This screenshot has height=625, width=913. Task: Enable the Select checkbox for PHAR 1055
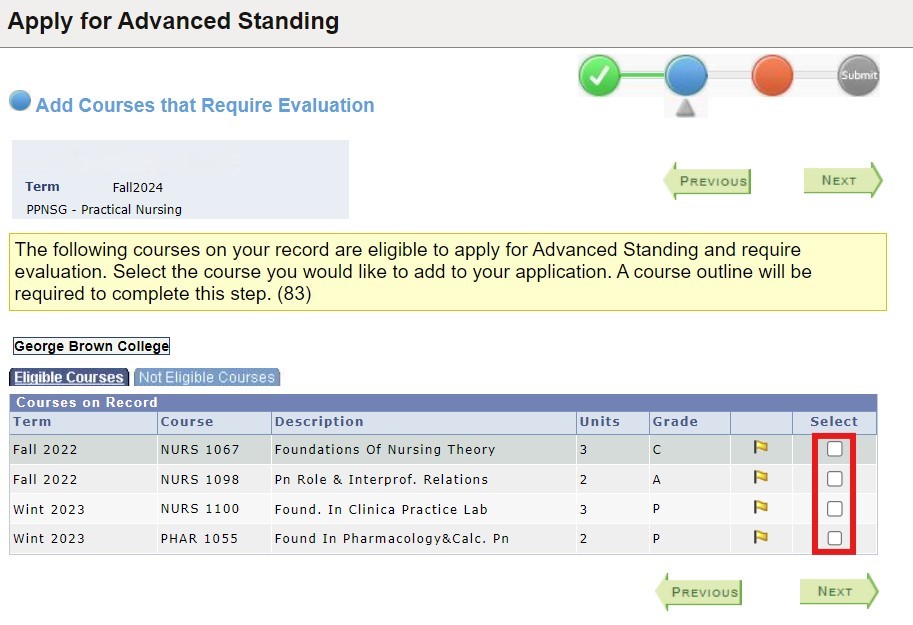(835, 538)
